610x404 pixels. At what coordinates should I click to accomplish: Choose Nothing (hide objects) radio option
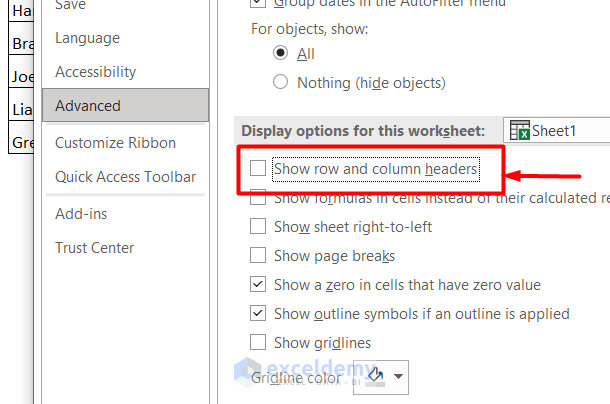click(x=281, y=83)
